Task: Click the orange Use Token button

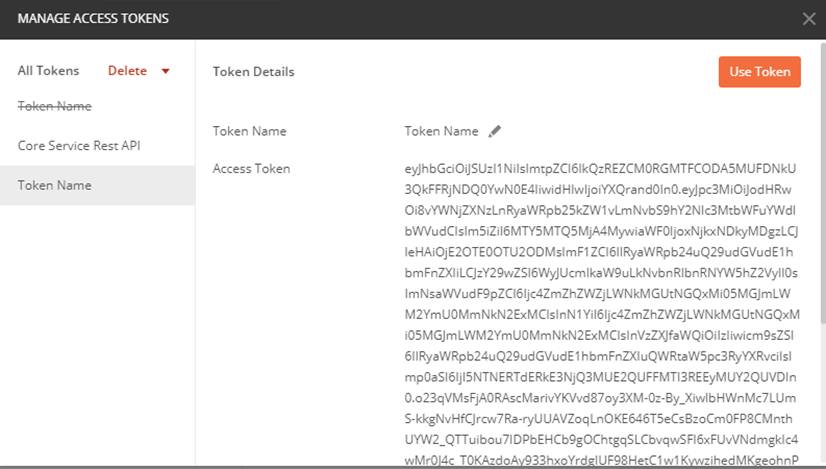Action: click(760, 72)
